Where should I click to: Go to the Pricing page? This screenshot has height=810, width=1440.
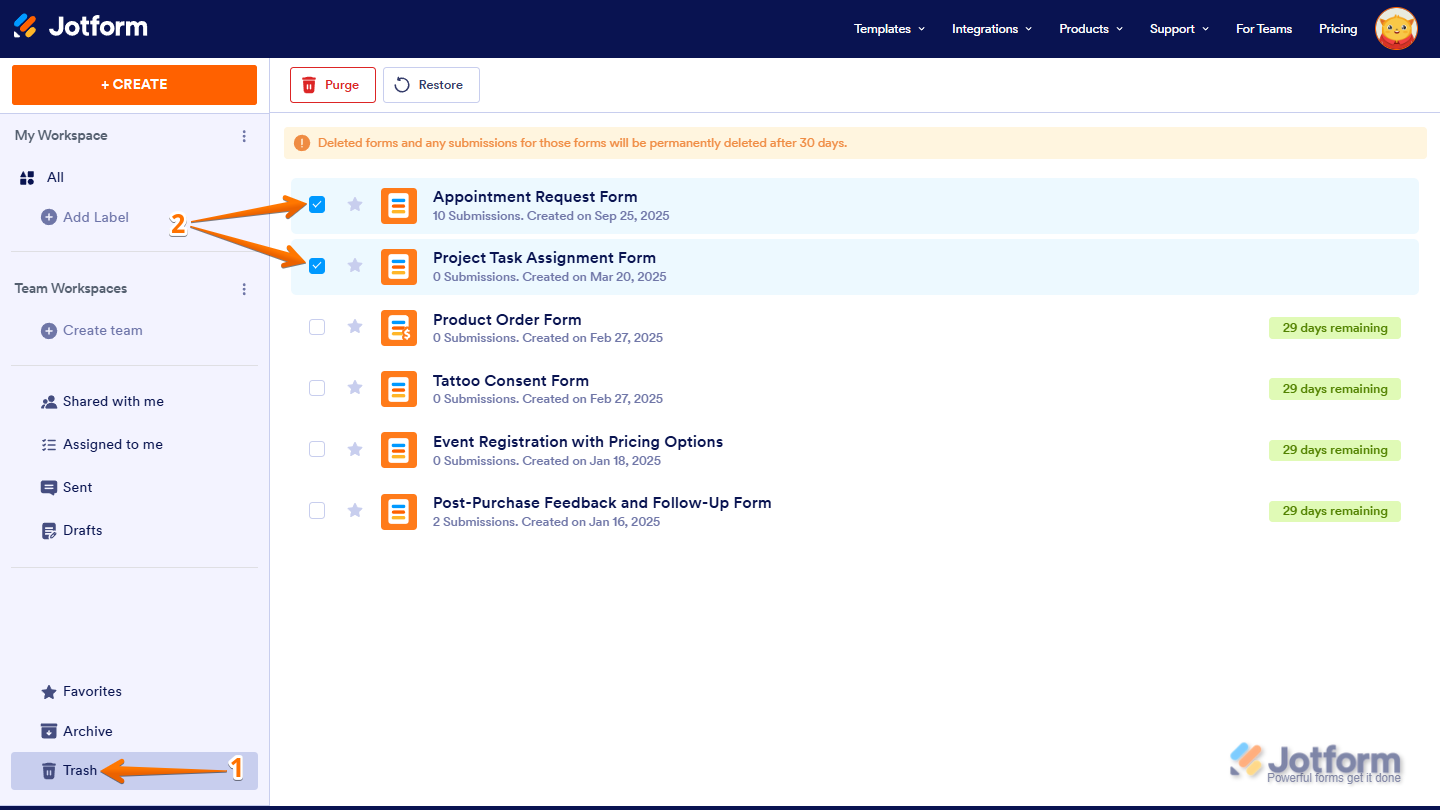tap(1338, 29)
